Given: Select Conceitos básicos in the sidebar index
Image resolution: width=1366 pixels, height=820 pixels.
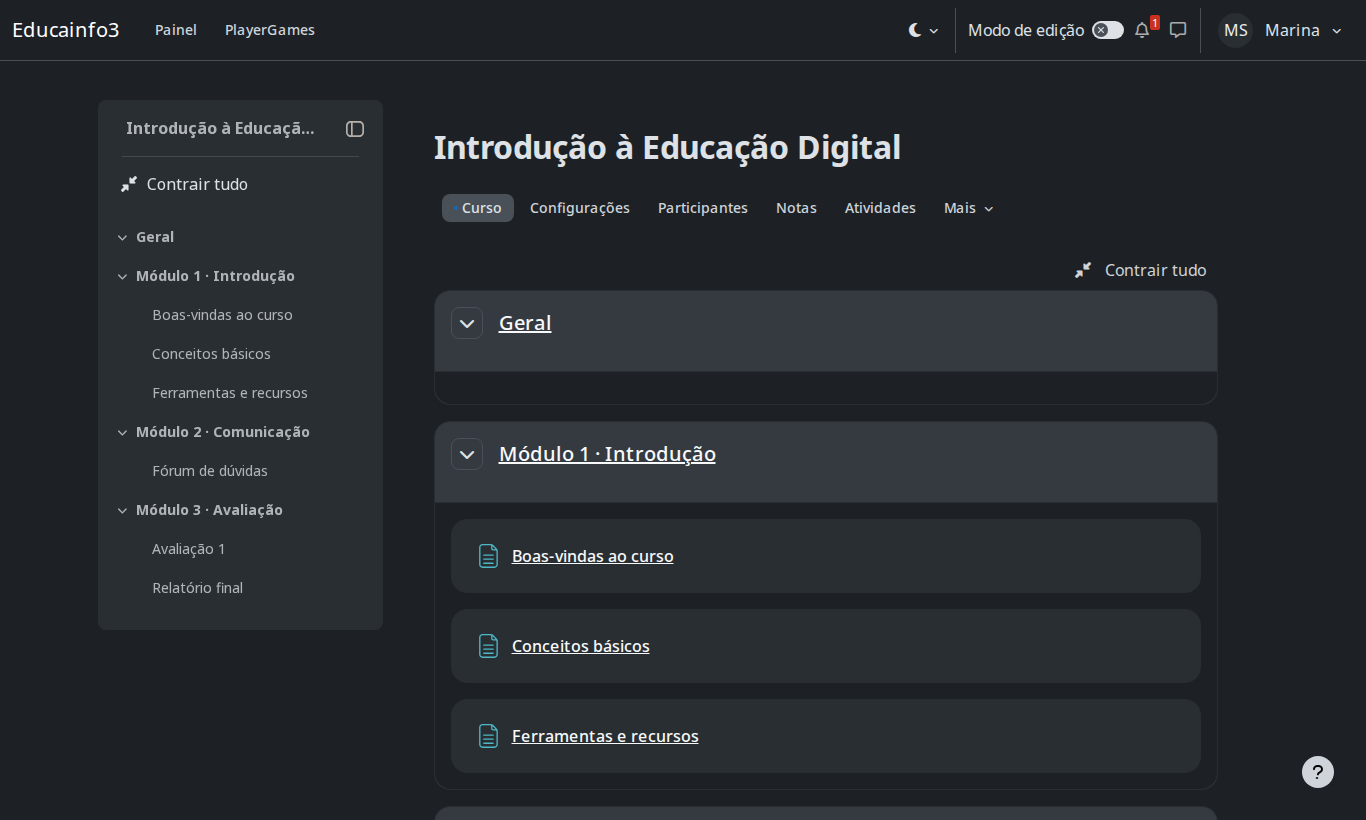Looking at the screenshot, I should [211, 354].
